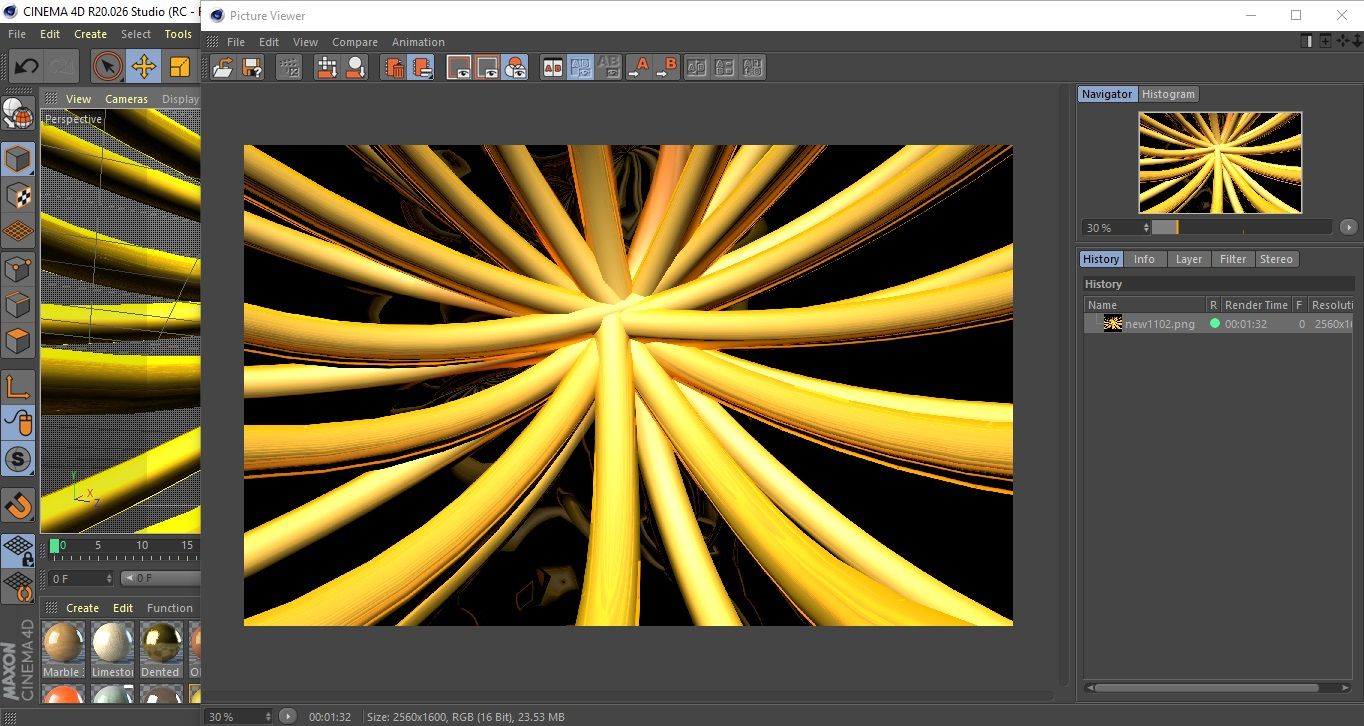Click the Render Time column header
Image resolution: width=1364 pixels, height=726 pixels.
[1256, 305]
